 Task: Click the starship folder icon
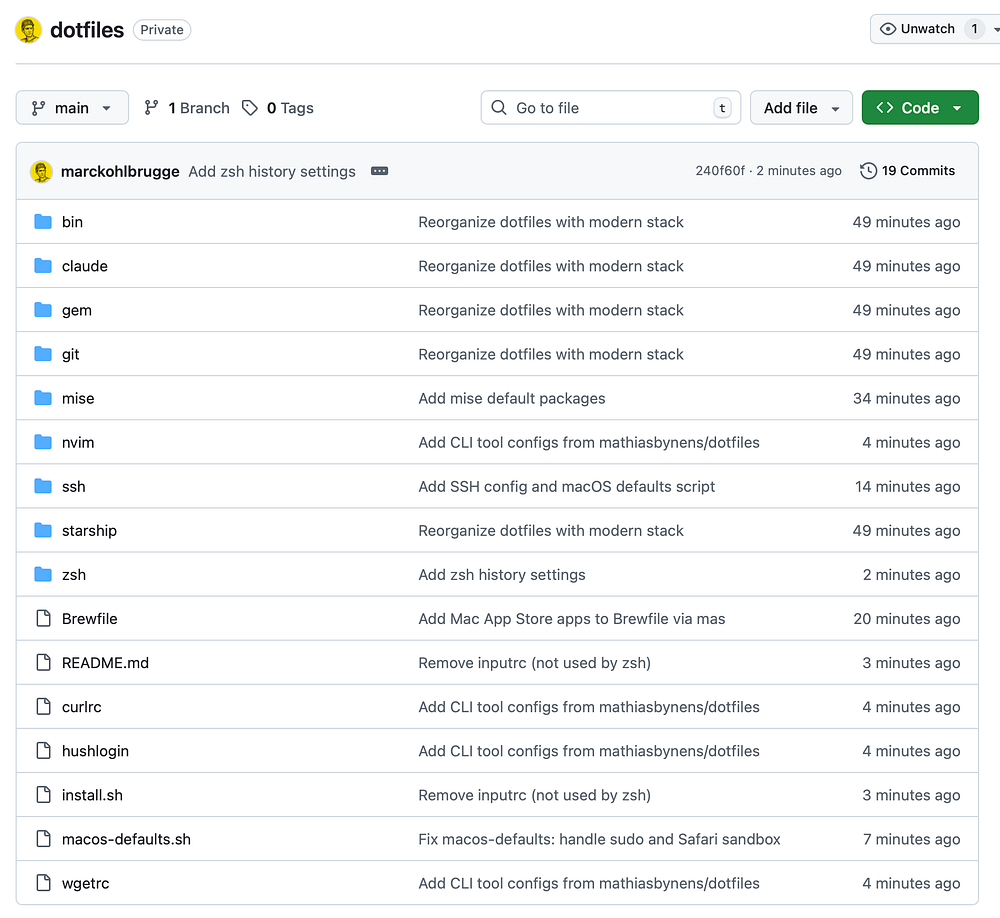43,531
